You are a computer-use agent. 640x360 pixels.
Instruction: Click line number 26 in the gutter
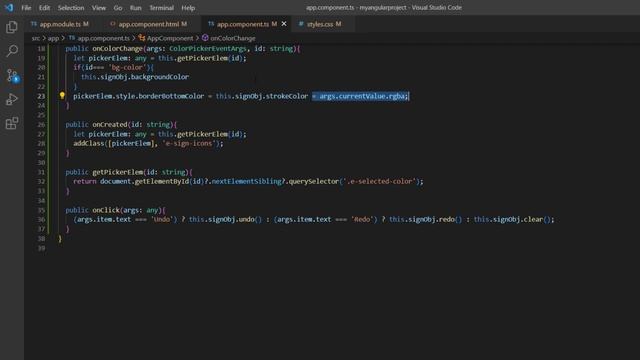(41, 124)
